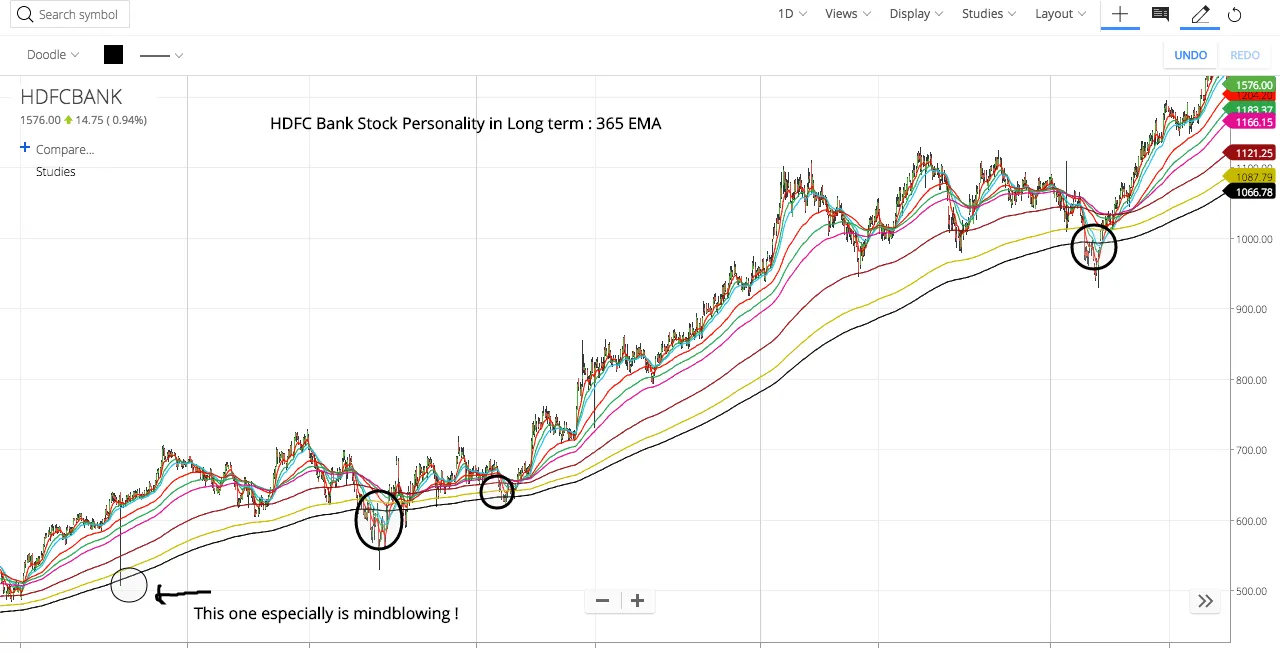Open the Studies menu in the top bar
Screen dimensions: 1280x652
(x=987, y=13)
